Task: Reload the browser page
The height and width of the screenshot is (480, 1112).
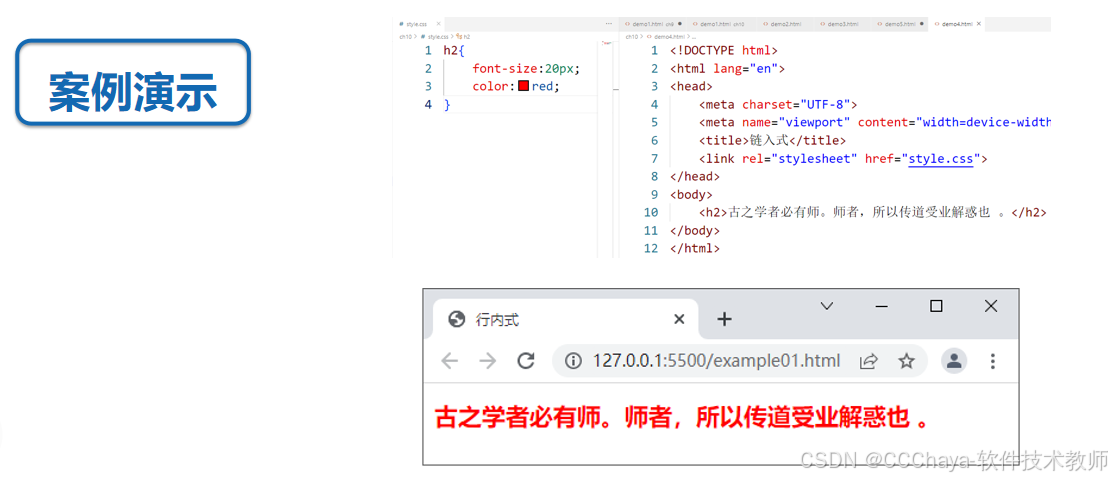Action: click(x=526, y=362)
